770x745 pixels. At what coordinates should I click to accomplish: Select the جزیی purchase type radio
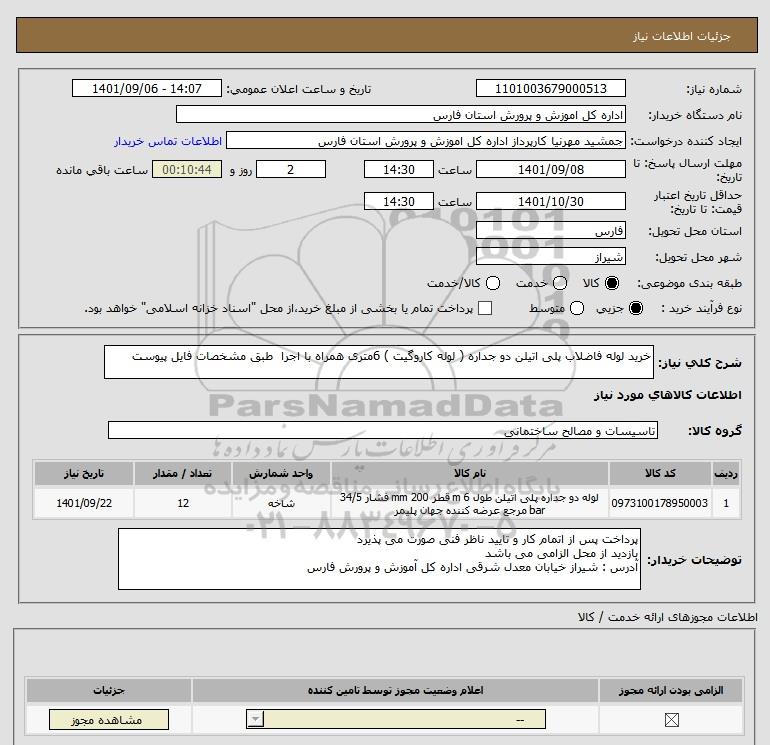(635, 308)
